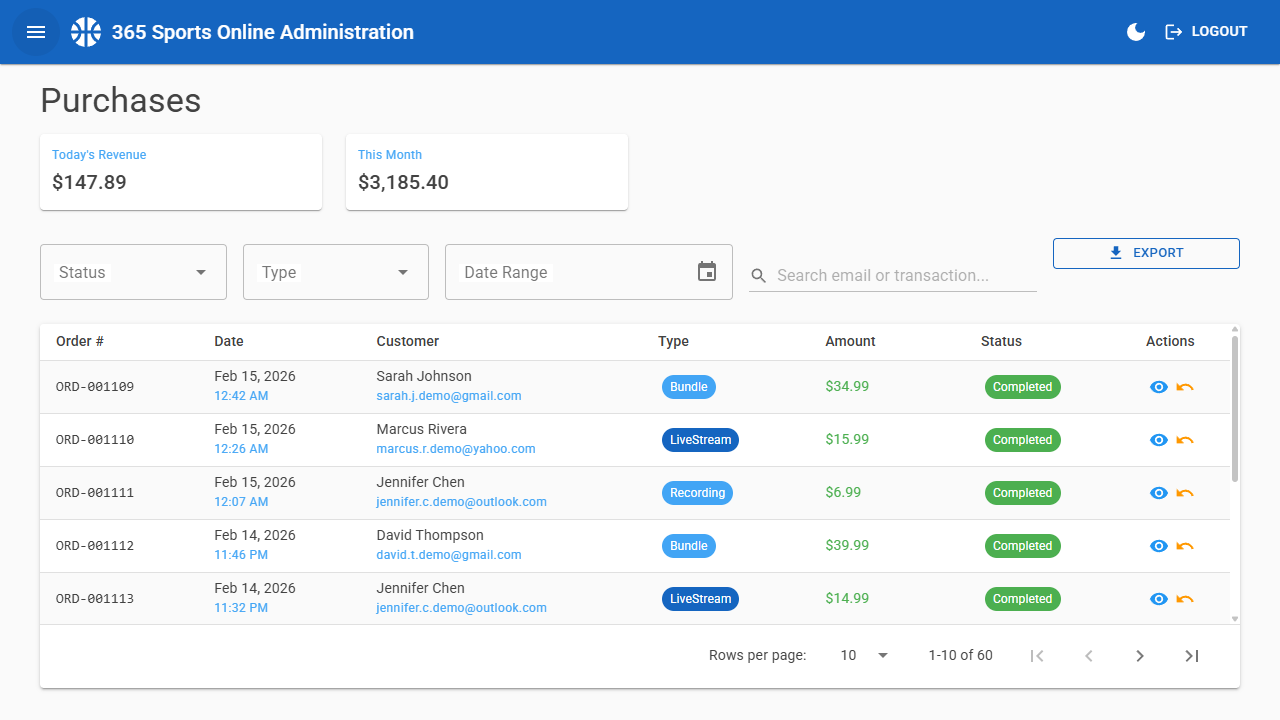Image resolution: width=1280 pixels, height=720 pixels.
Task: Click the Completed status chip for ORD-001112
Action: (x=1023, y=546)
